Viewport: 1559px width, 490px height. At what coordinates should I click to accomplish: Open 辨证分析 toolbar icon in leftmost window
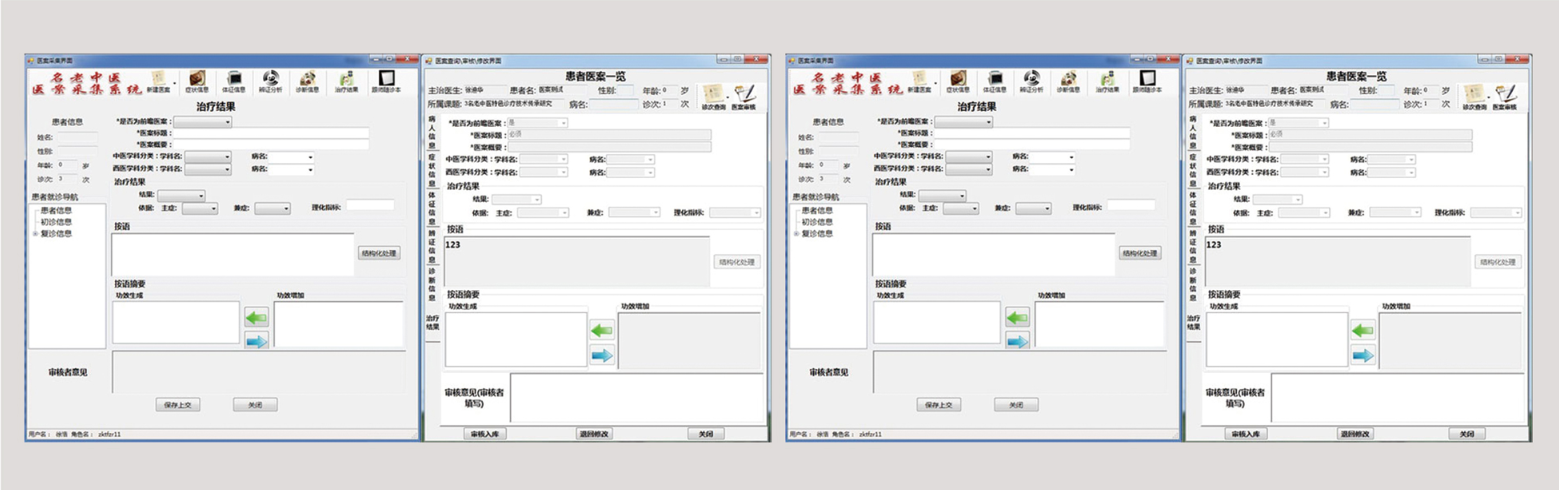271,80
